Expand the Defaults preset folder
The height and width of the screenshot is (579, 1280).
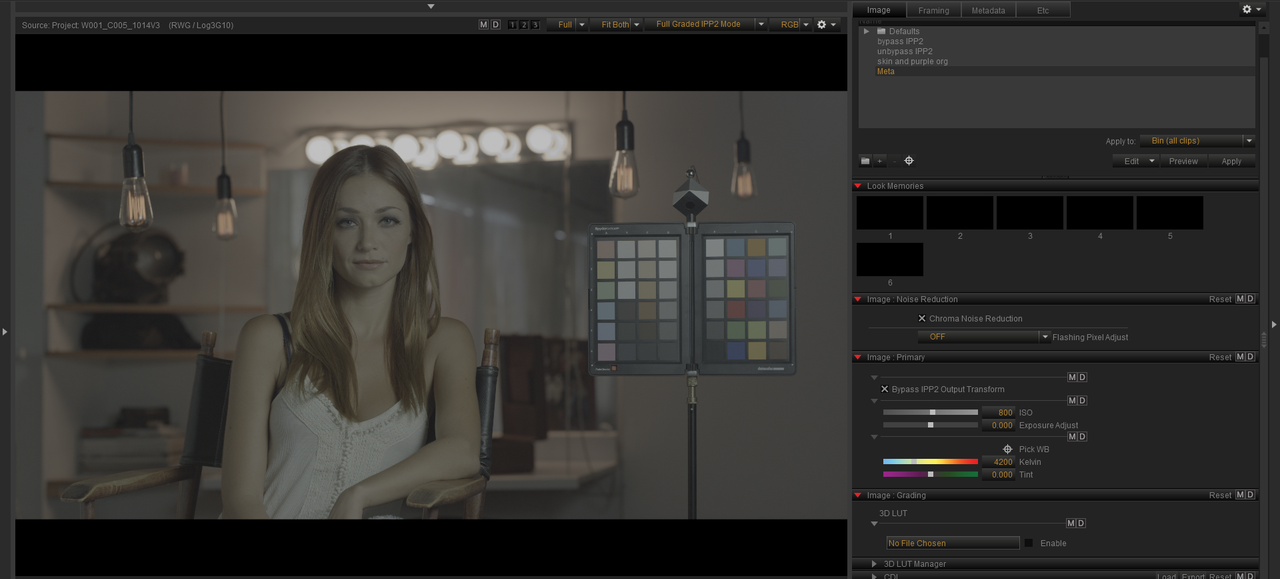(867, 31)
